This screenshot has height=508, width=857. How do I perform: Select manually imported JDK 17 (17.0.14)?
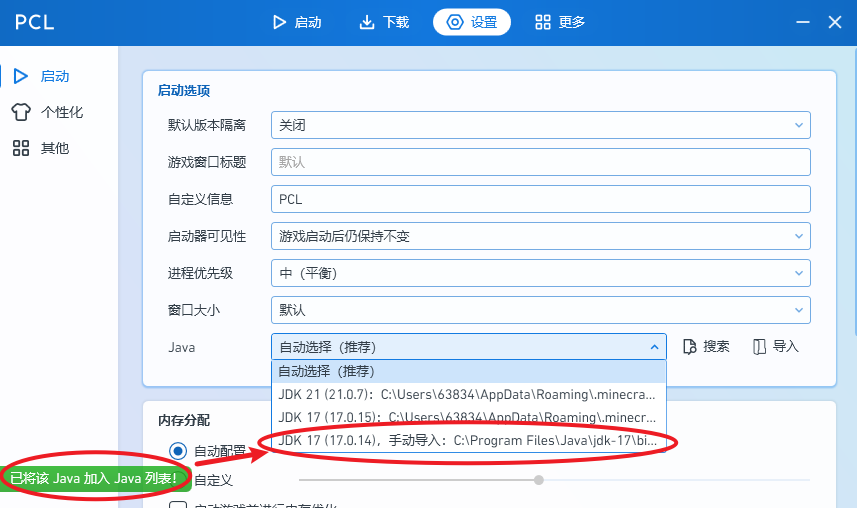469,440
